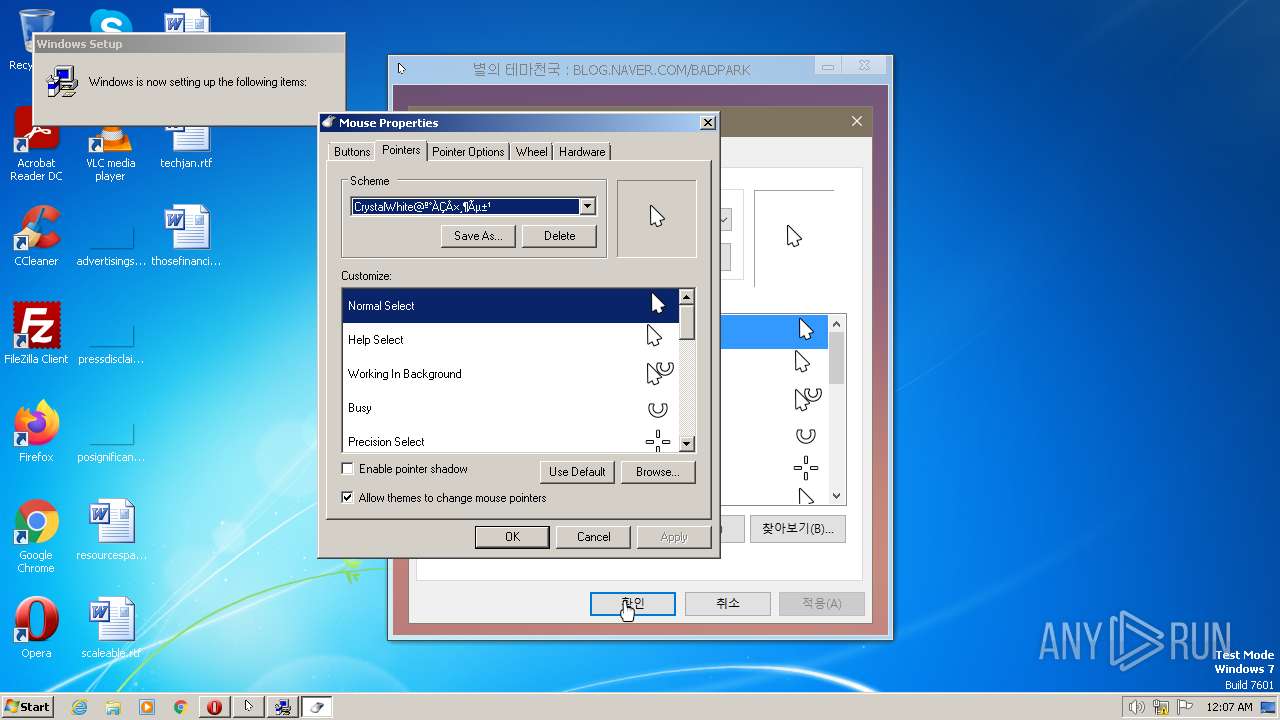Expand the Scheme dropdown list

[588, 207]
